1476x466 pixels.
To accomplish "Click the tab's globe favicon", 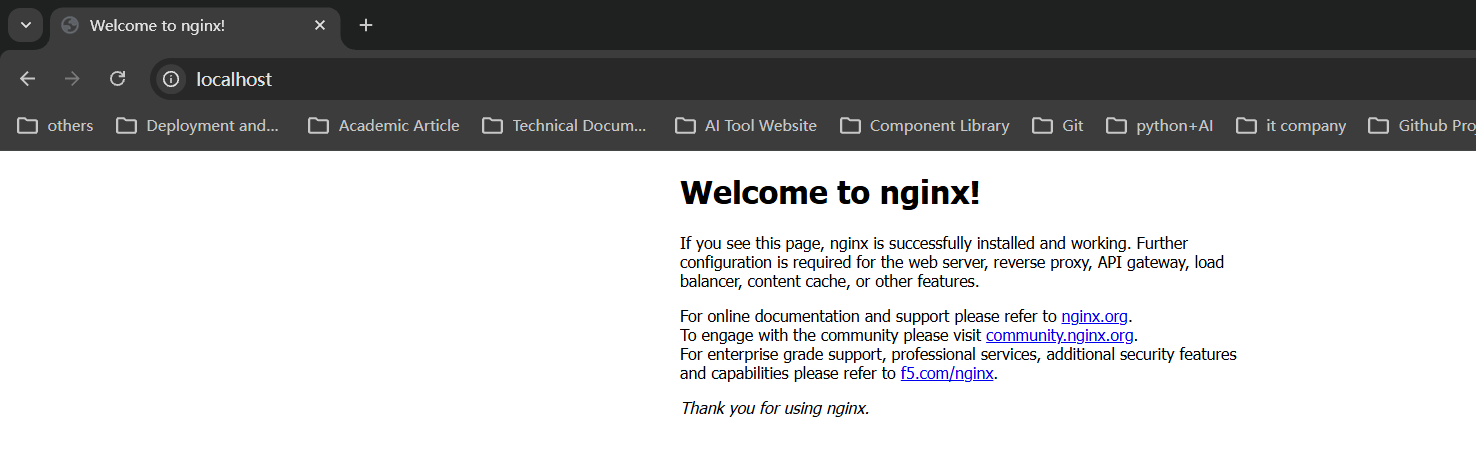I will [69, 26].
